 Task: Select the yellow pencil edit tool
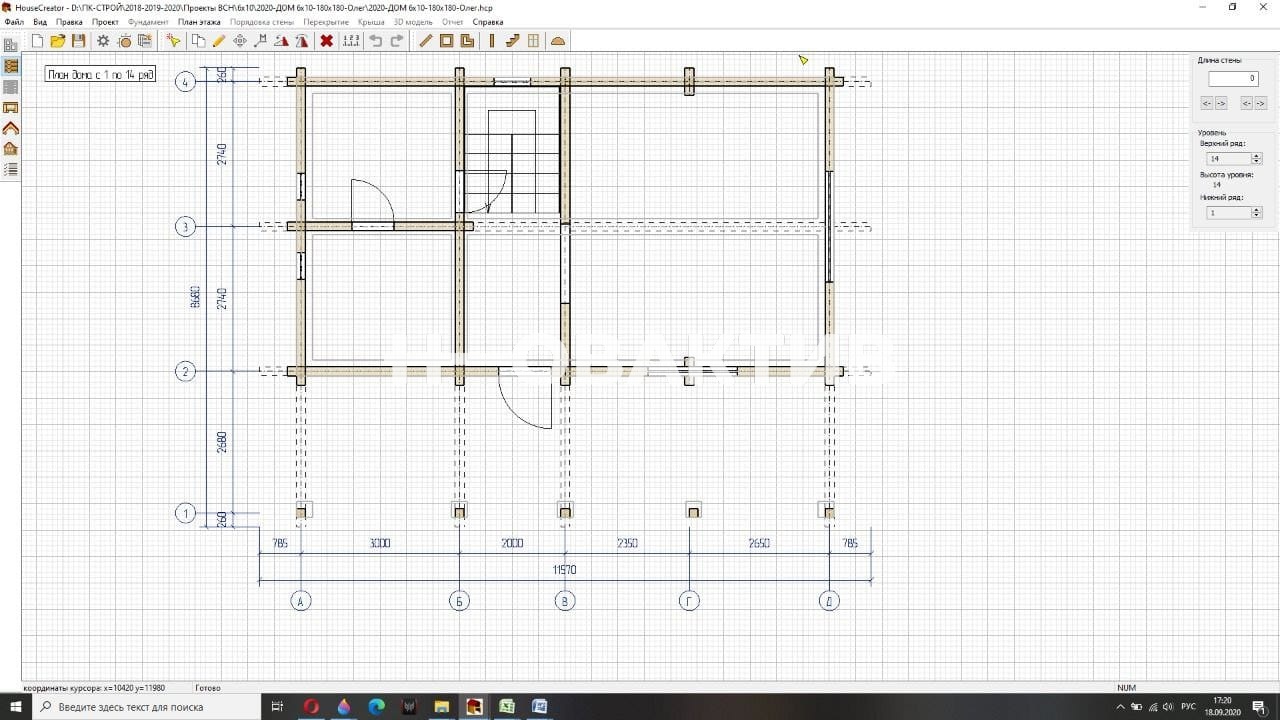click(219, 41)
